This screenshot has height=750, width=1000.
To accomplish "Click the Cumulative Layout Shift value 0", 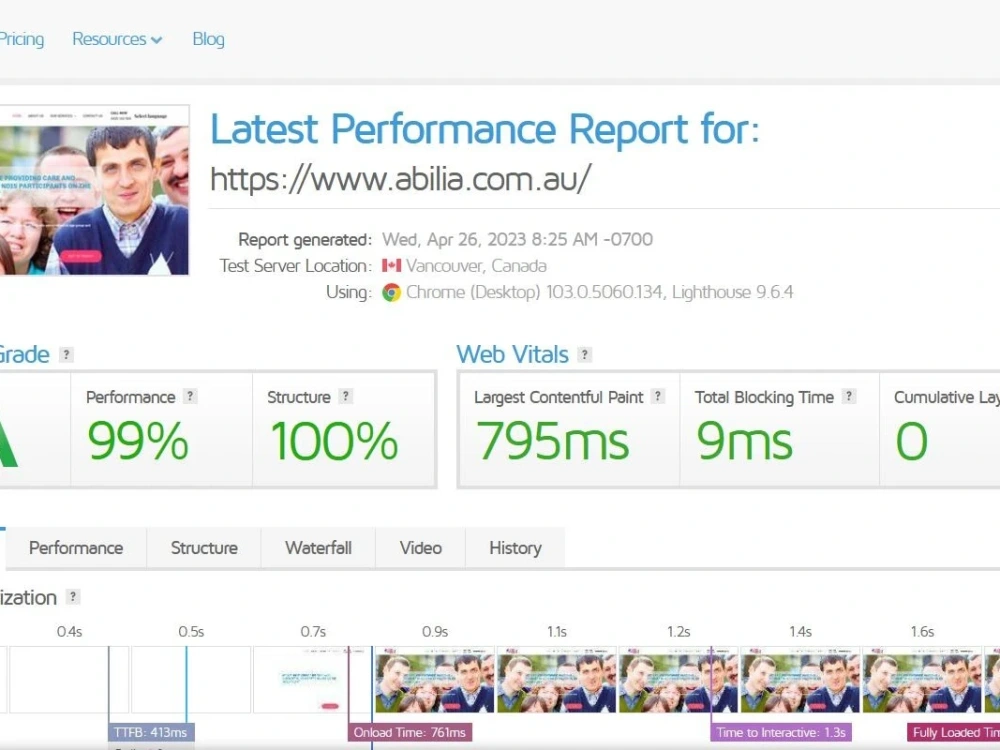I will point(911,441).
